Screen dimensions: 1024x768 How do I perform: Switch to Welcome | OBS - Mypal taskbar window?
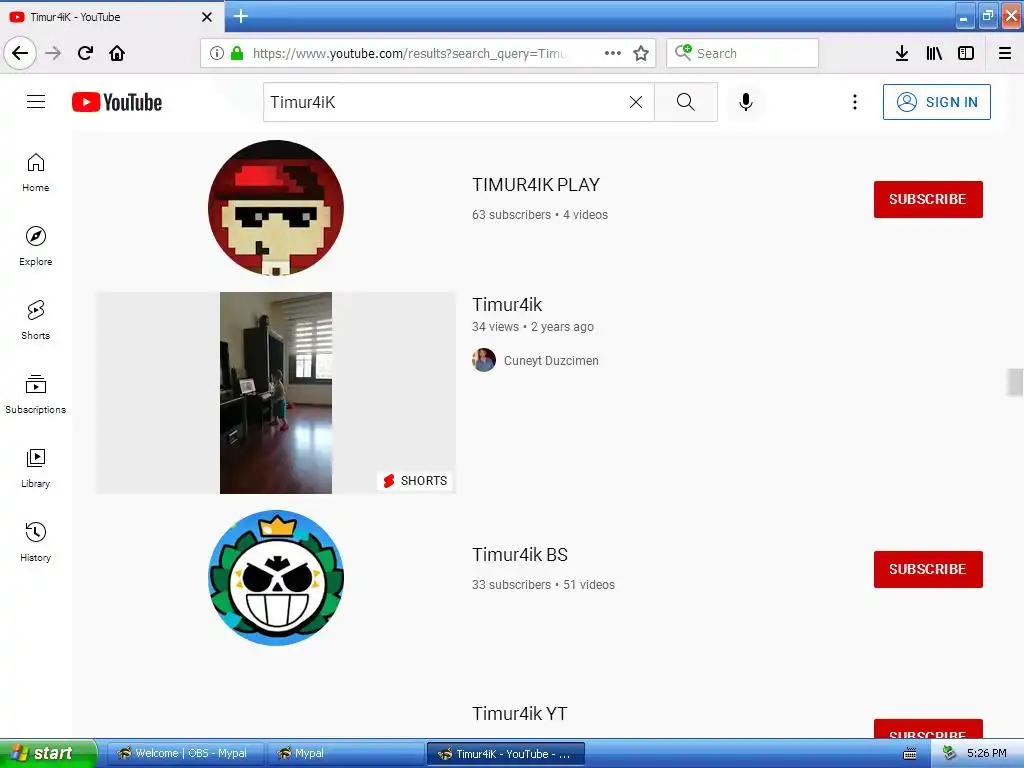[x=185, y=753]
